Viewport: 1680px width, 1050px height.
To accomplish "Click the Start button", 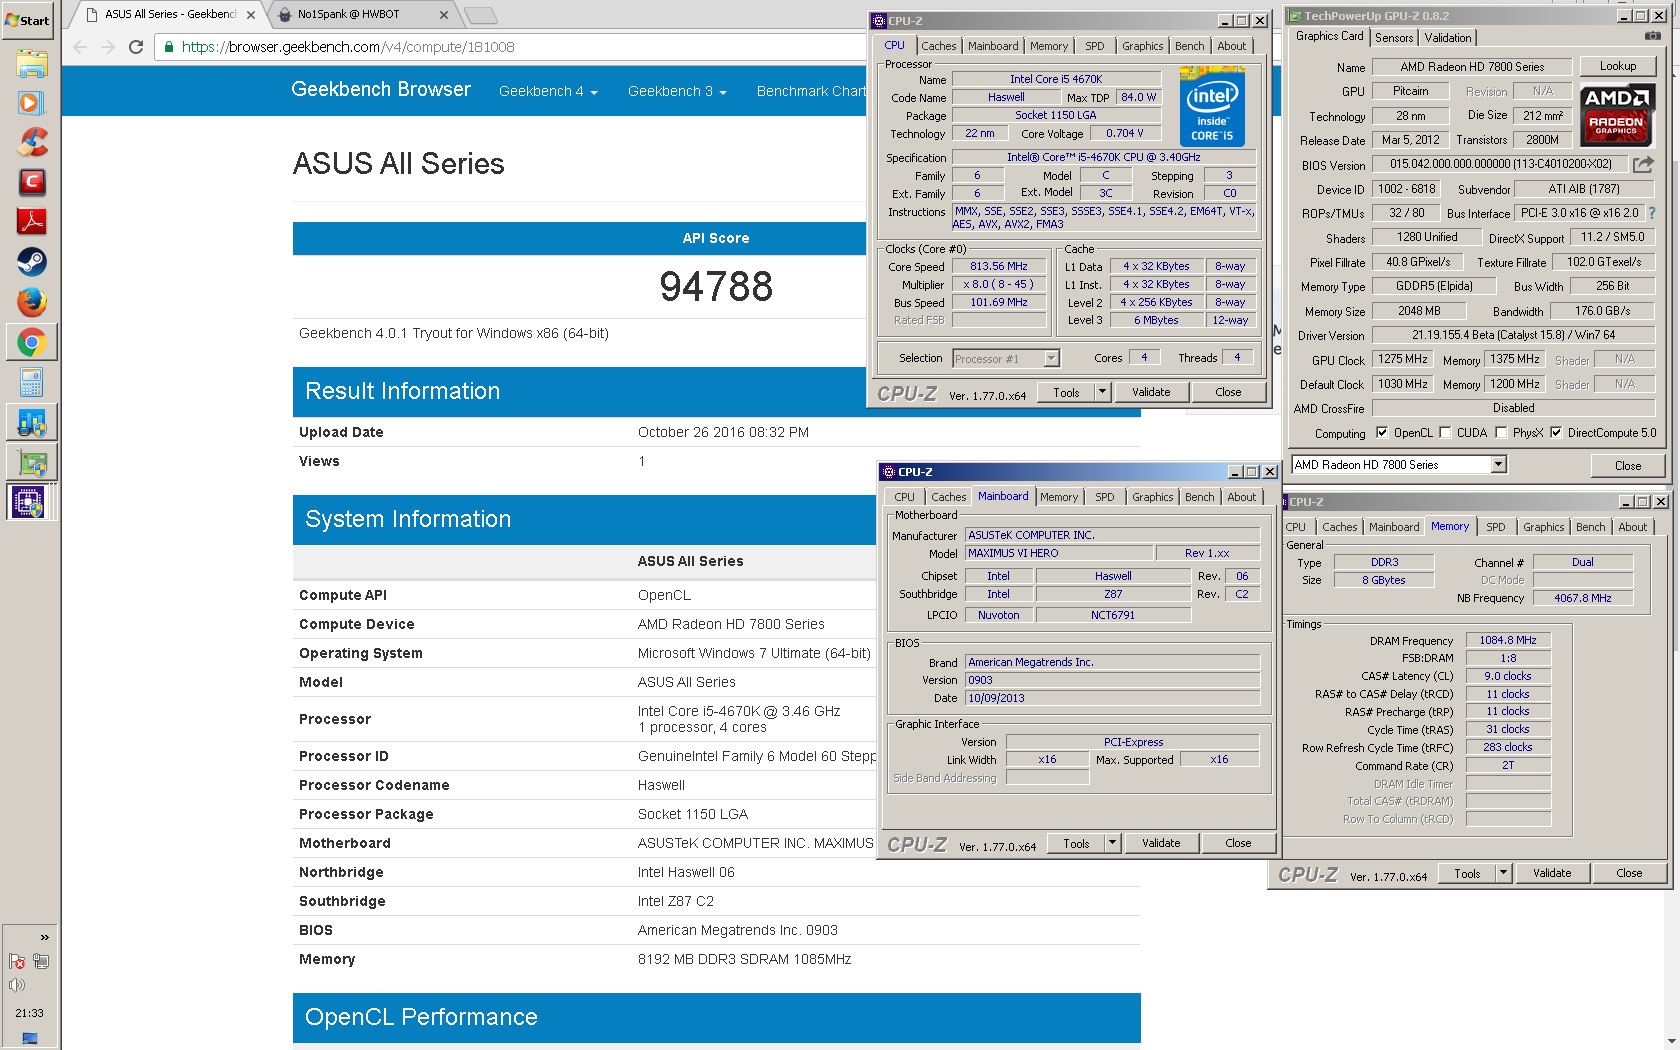I will (28, 20).
